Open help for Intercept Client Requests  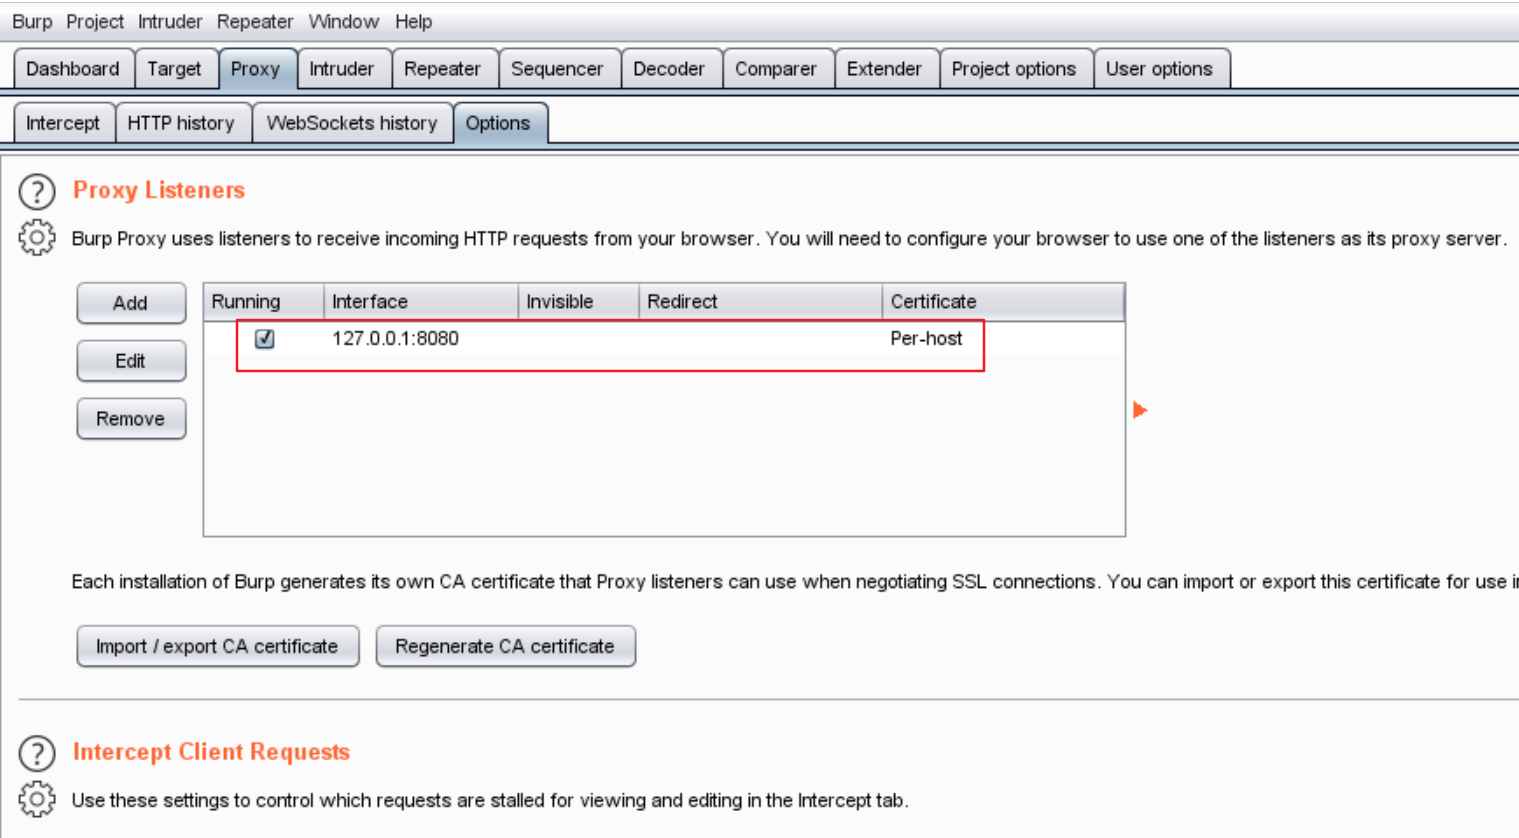click(x=37, y=753)
